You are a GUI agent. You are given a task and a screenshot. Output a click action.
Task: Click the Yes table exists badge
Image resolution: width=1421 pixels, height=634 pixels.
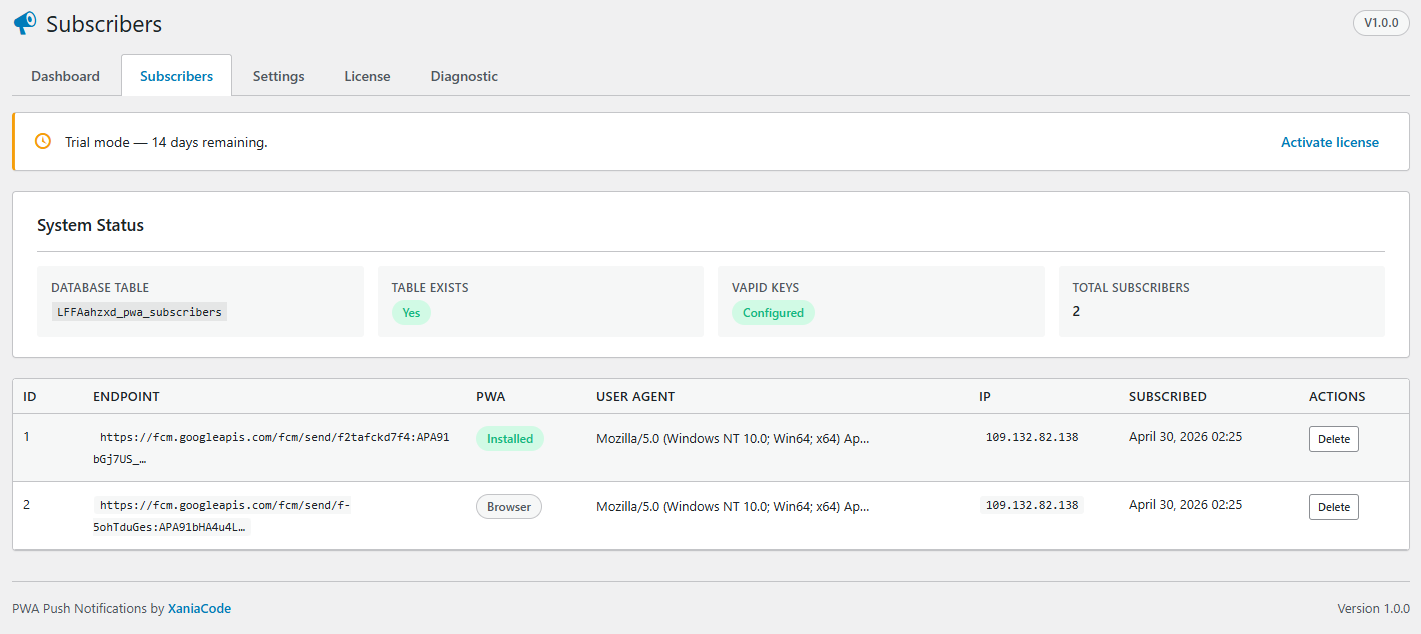point(411,313)
